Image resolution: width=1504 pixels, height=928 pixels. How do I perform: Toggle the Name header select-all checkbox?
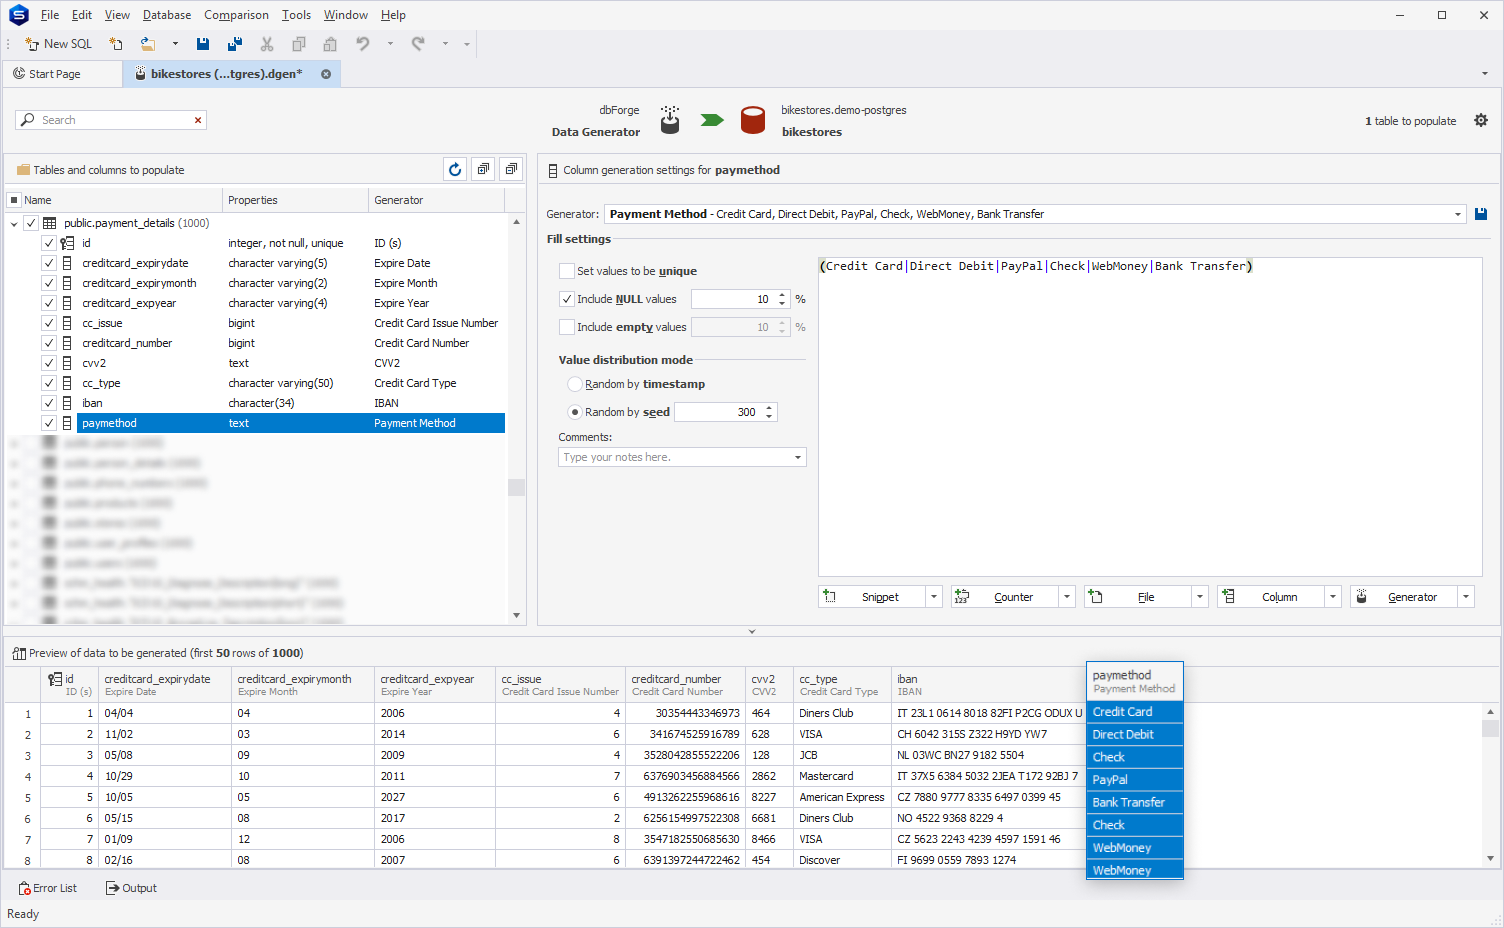[x=14, y=200]
